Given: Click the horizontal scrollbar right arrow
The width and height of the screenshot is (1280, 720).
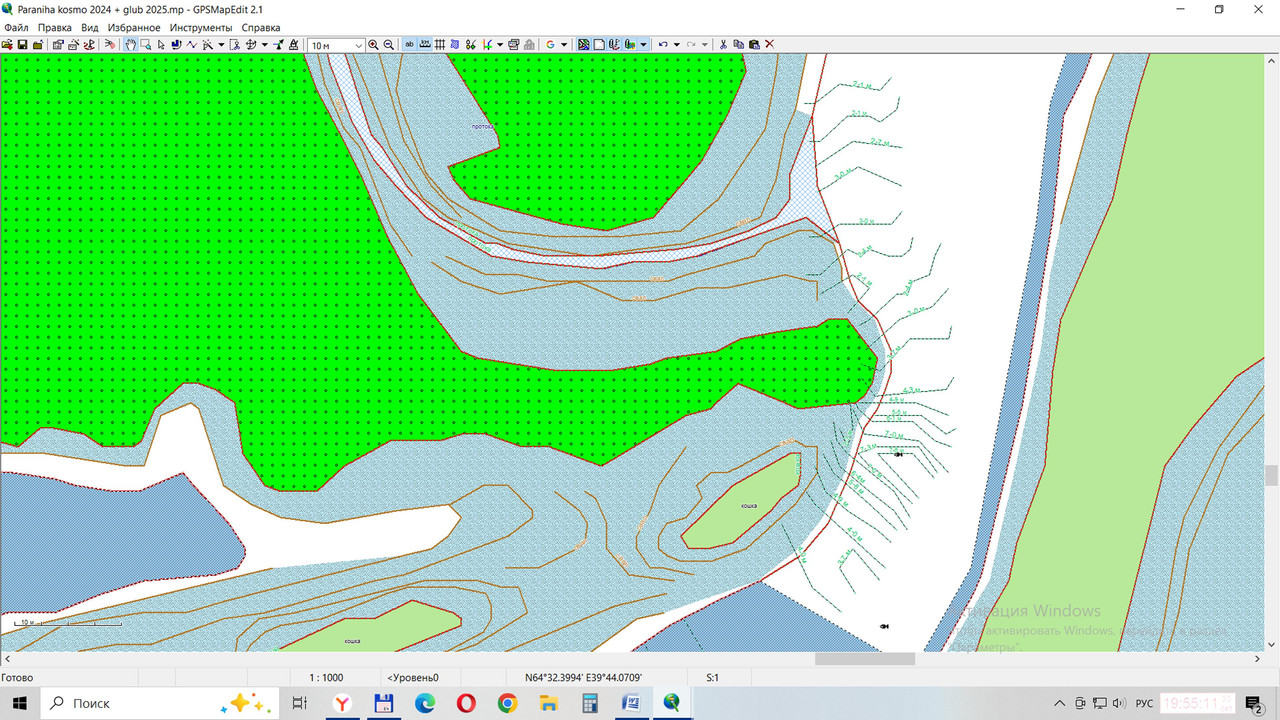Looking at the screenshot, I should [x=1257, y=659].
